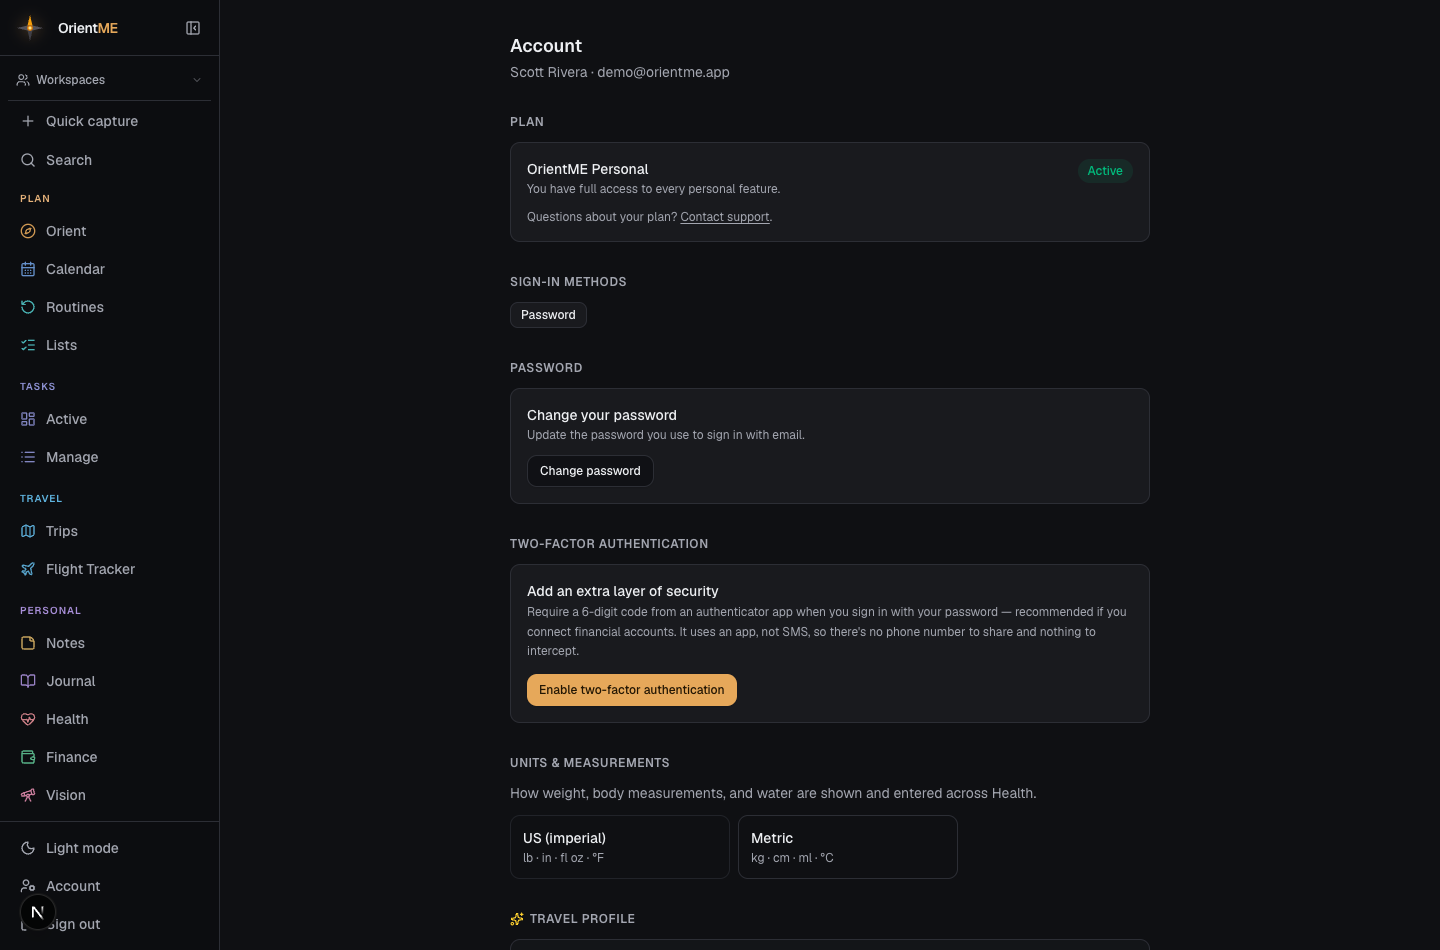Open Health heart icon
The height and width of the screenshot is (950, 1440).
[28, 719]
